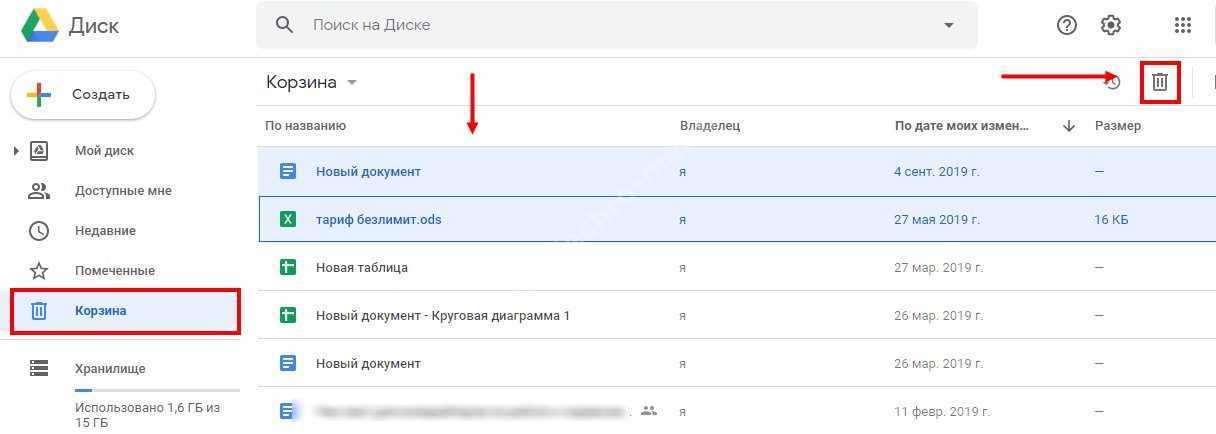Click size value '16 КБ'
The height and width of the screenshot is (434, 1216).
click(1111, 219)
